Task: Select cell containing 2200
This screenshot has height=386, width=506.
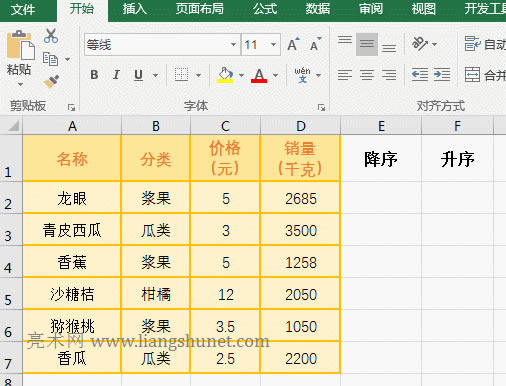Action: coord(301,358)
